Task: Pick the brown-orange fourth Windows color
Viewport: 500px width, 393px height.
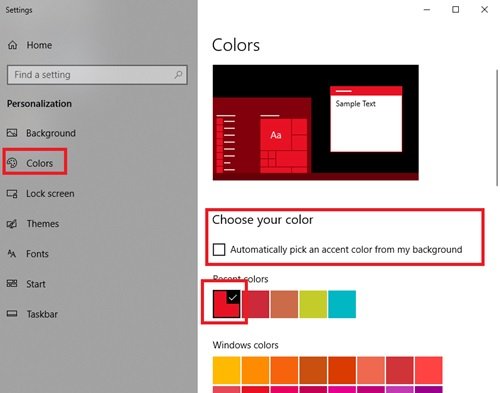Action: coord(313,370)
